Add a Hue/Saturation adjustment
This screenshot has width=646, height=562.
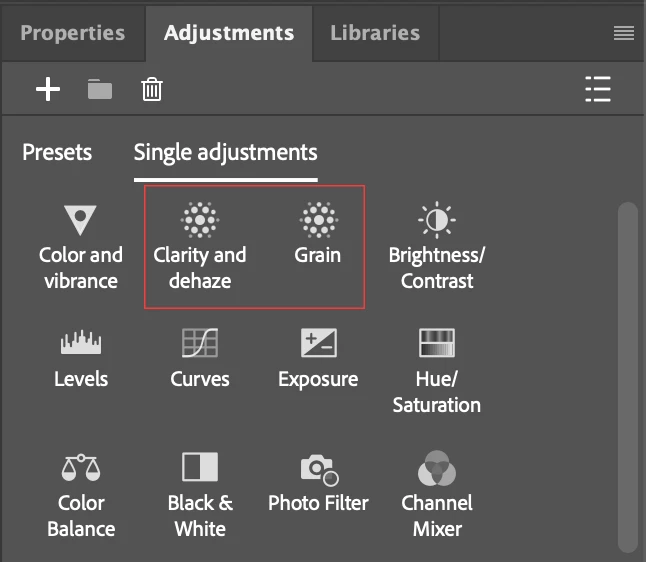(437, 371)
